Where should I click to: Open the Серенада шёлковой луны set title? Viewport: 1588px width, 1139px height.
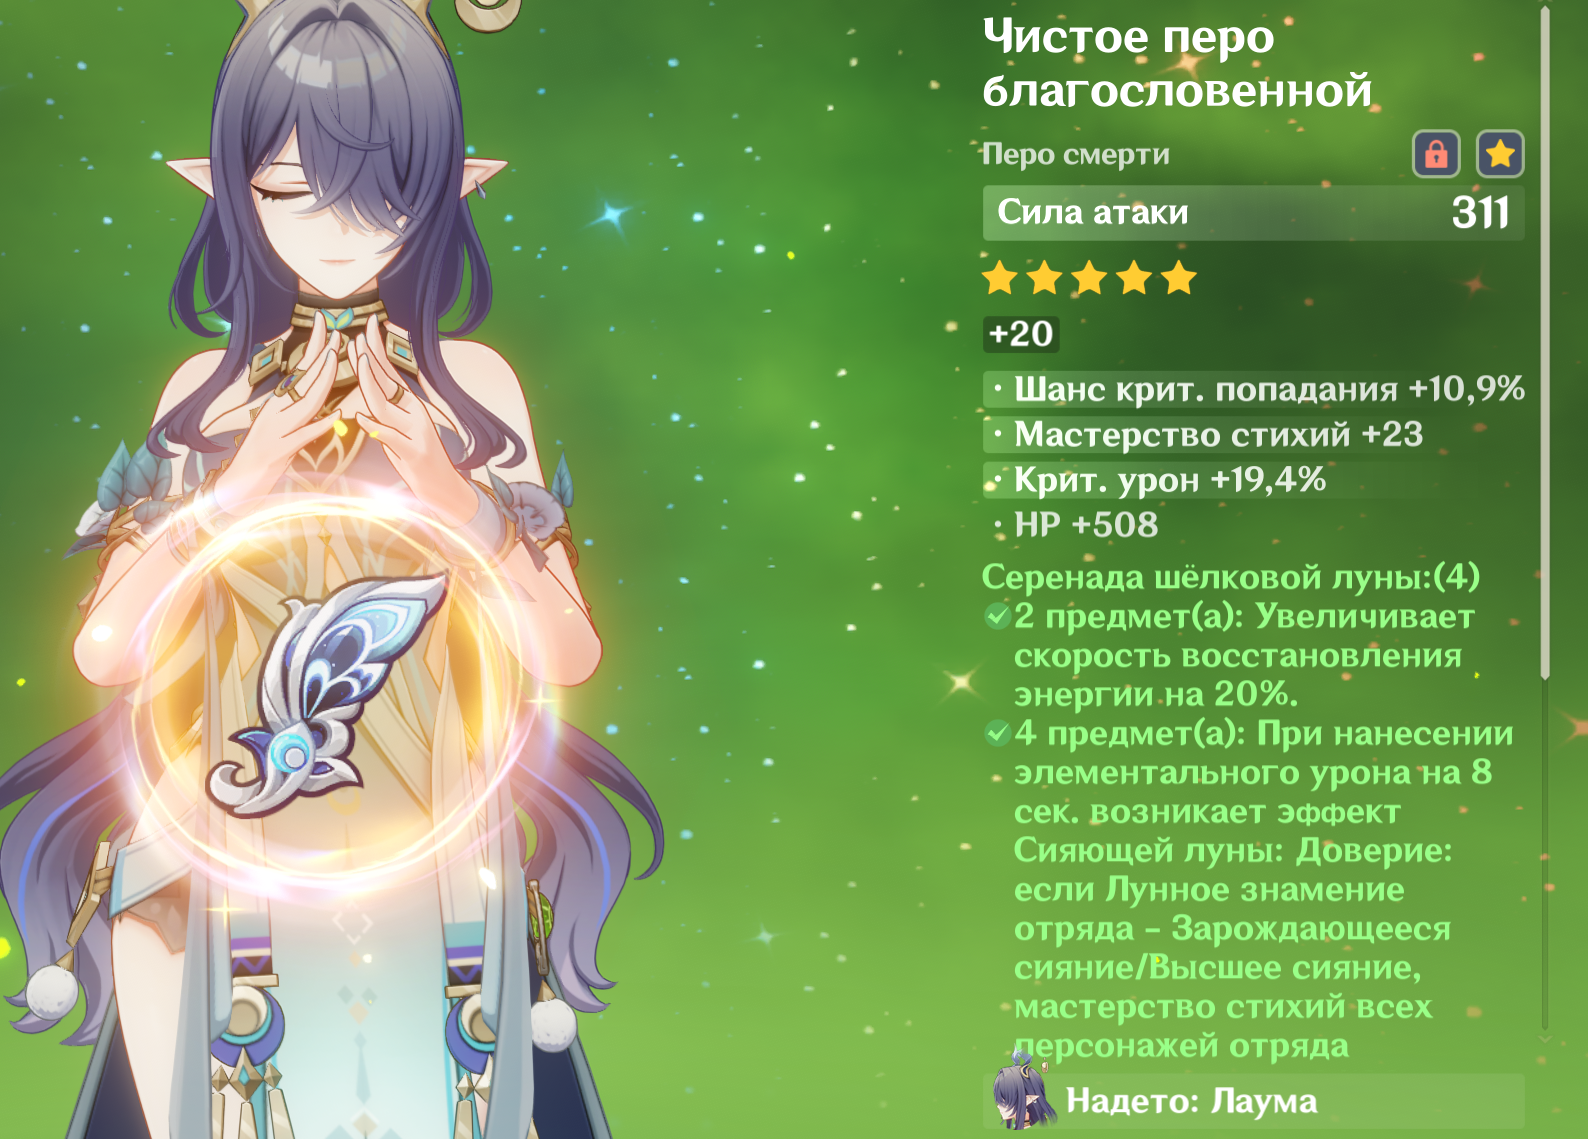pyautogui.click(x=1231, y=577)
